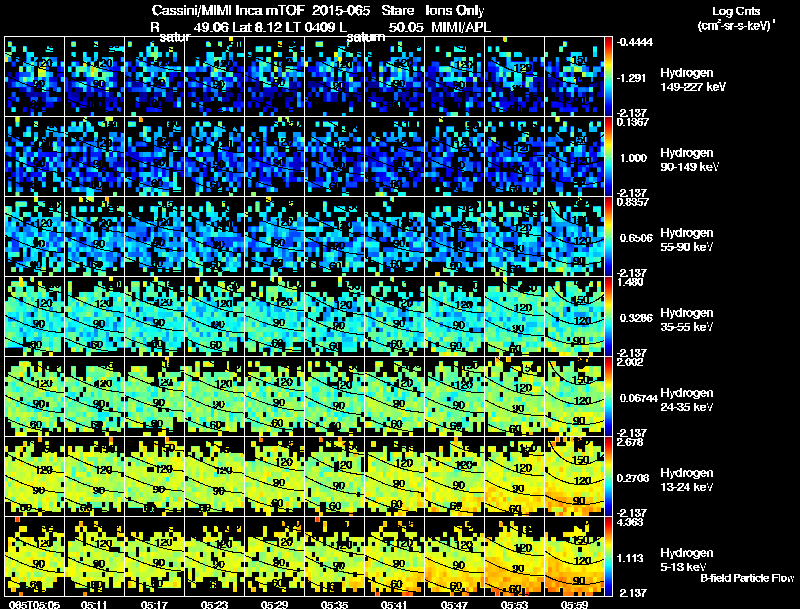This screenshot has height=609, width=800.
Task: Click the Hydrogen 90-149 keV color bar
Action: pyautogui.click(x=608, y=157)
